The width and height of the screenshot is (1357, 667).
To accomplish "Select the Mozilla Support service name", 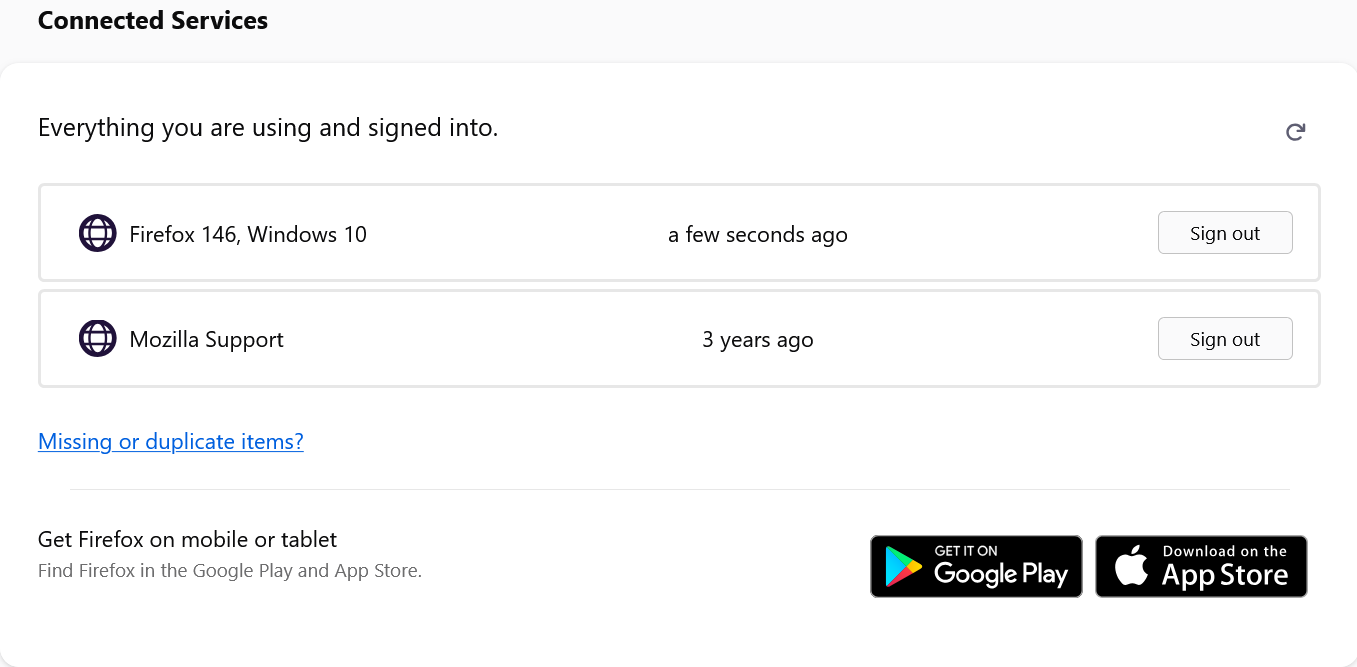I will click(x=206, y=340).
